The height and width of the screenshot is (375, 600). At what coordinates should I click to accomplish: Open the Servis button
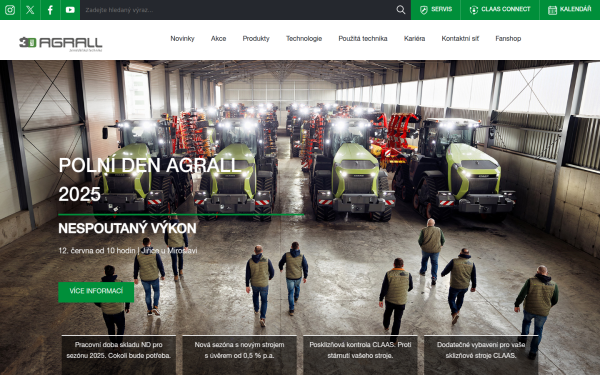[435, 10]
